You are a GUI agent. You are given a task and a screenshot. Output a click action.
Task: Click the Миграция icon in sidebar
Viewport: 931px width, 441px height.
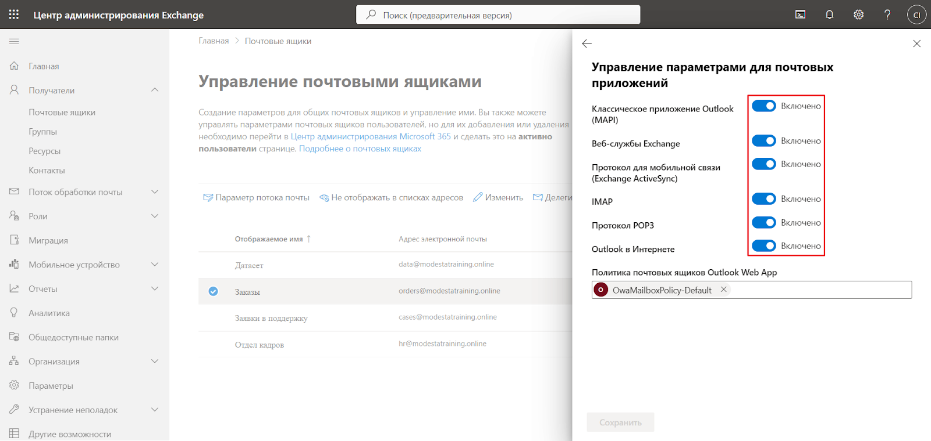[x=14, y=240]
